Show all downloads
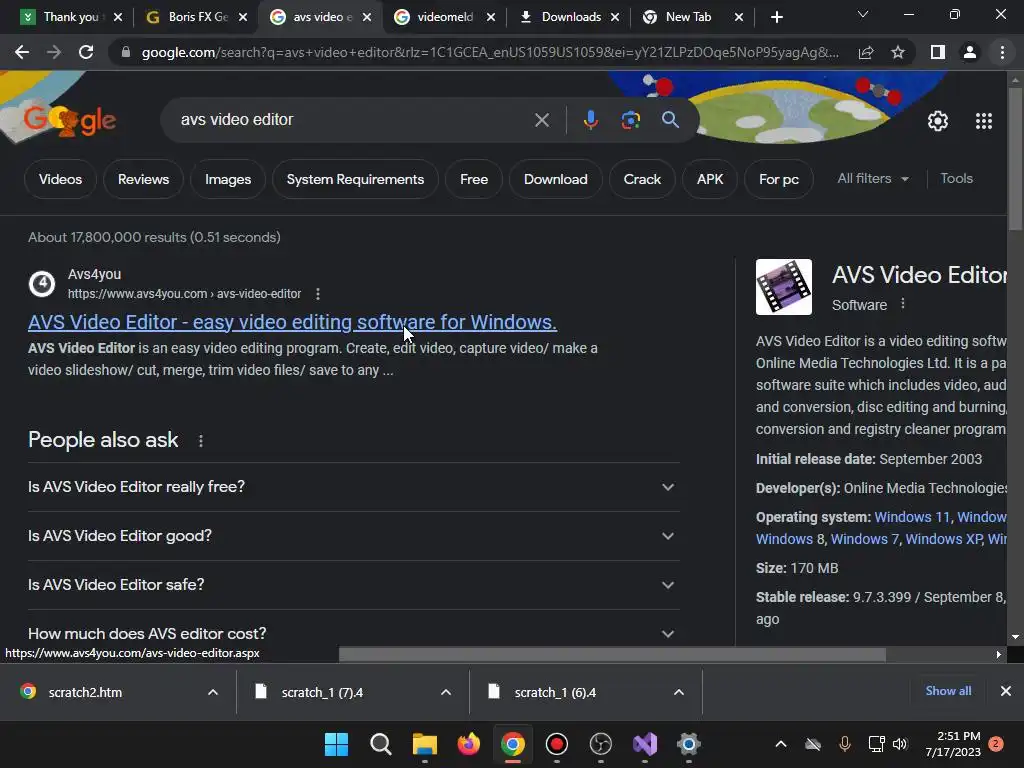The height and width of the screenshot is (768, 1024). click(x=948, y=691)
